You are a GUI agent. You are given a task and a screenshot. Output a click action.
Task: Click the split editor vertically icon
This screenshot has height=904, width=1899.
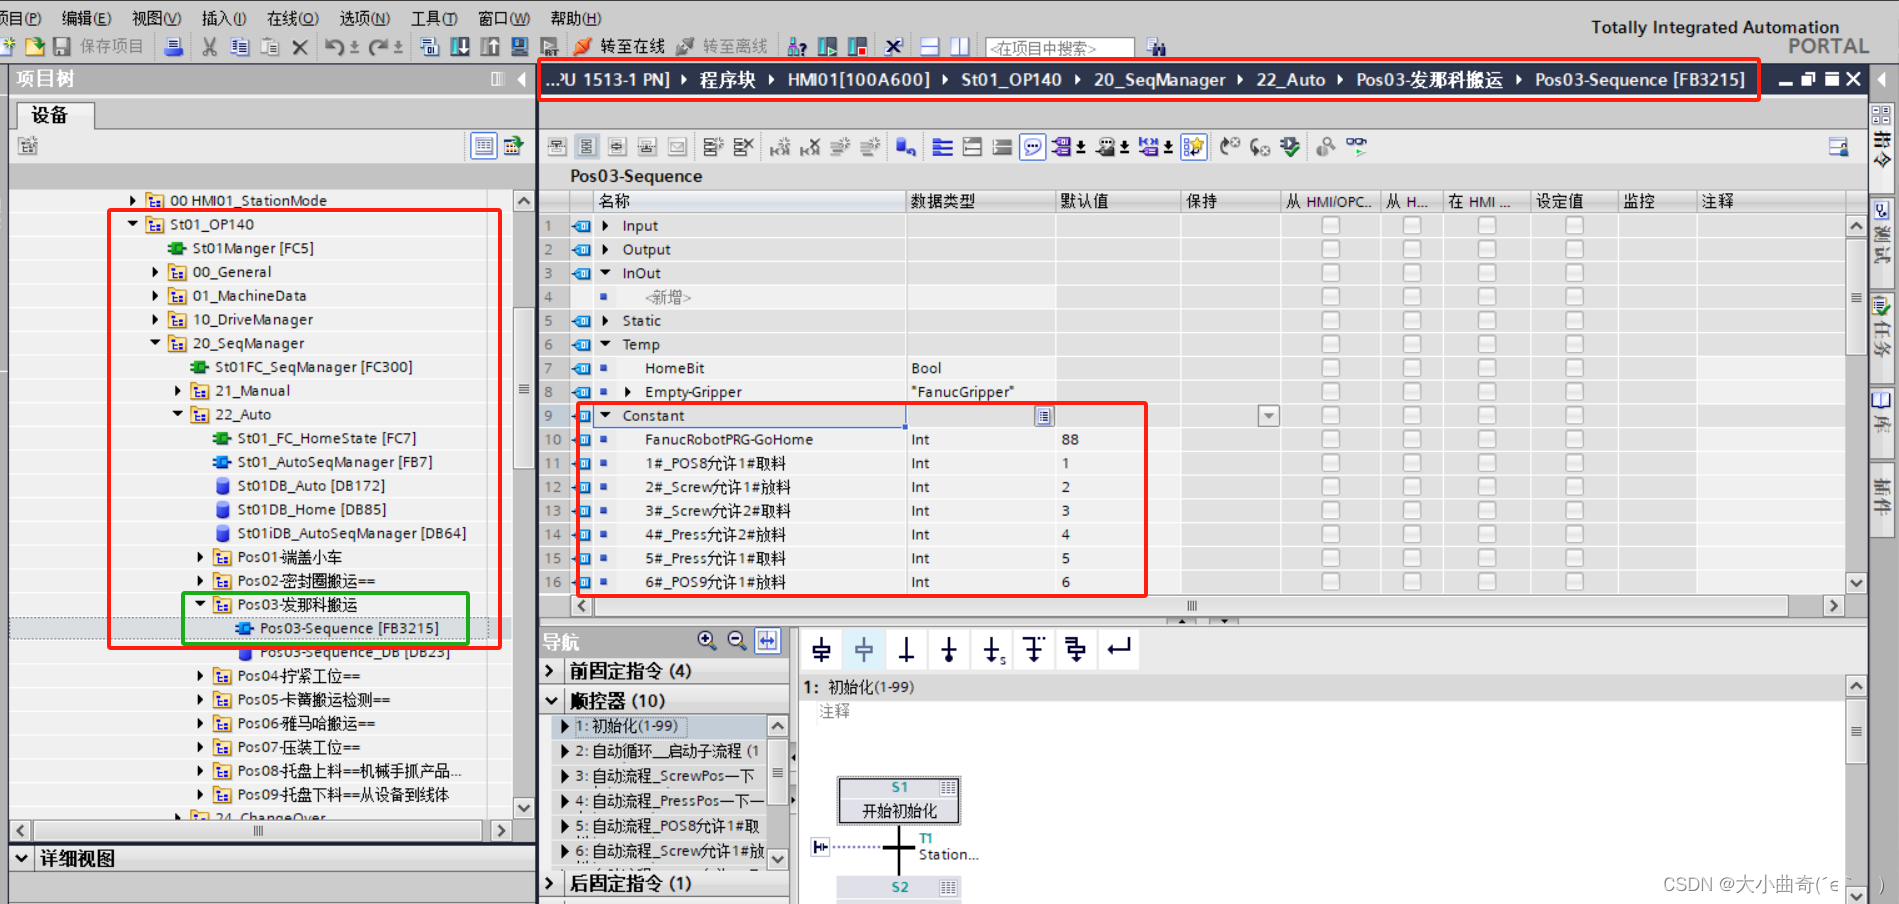(x=960, y=46)
